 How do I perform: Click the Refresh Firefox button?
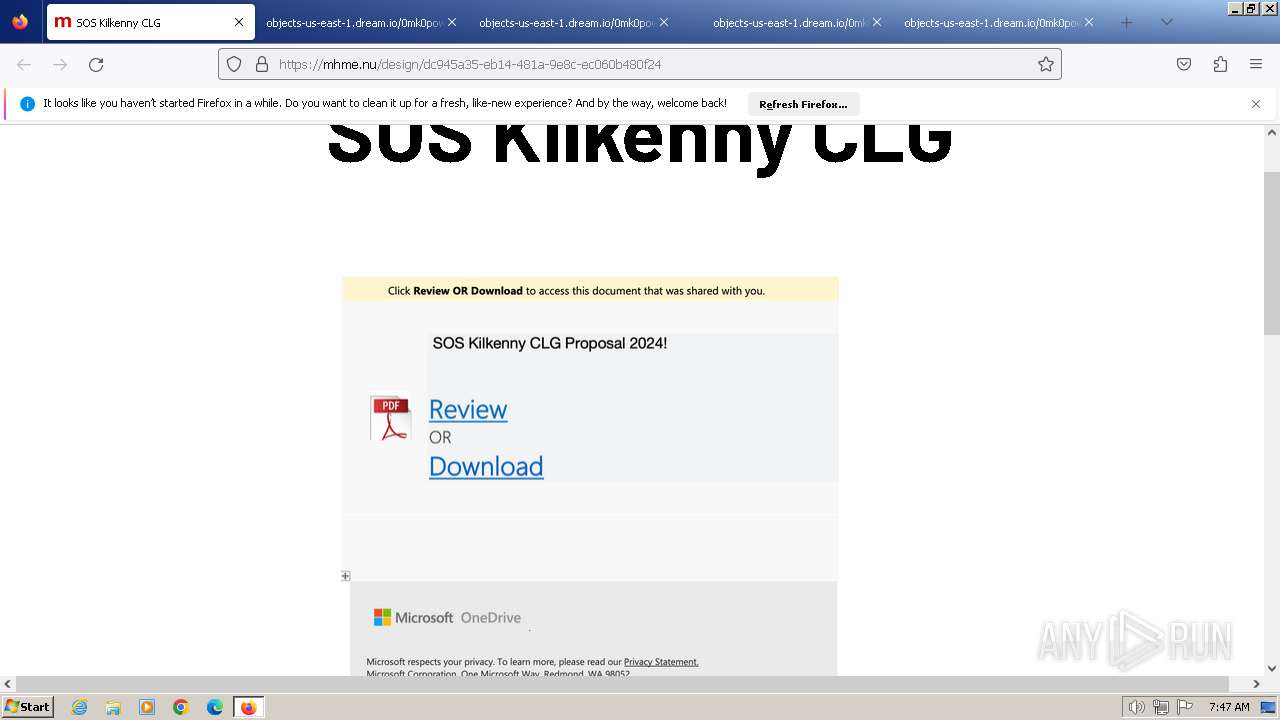[x=803, y=104]
